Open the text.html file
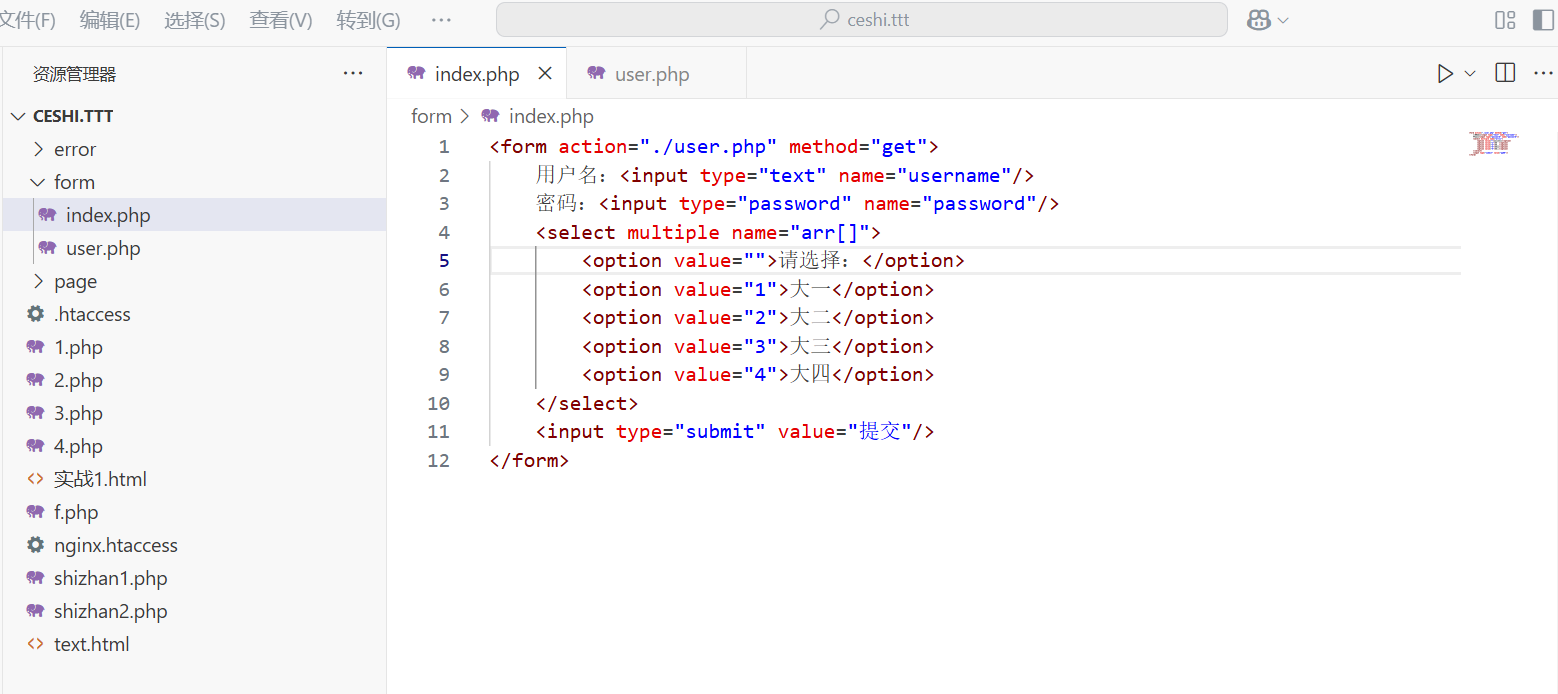 coord(194,644)
